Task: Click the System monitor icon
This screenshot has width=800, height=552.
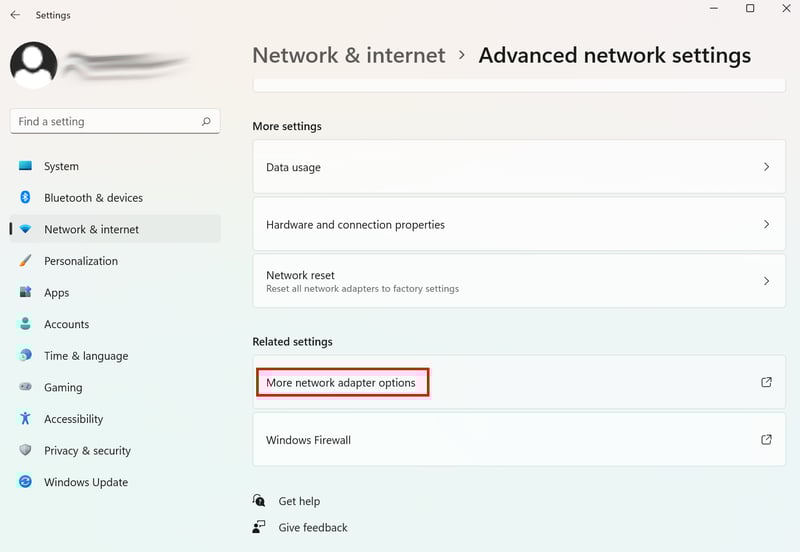Action: [26, 166]
